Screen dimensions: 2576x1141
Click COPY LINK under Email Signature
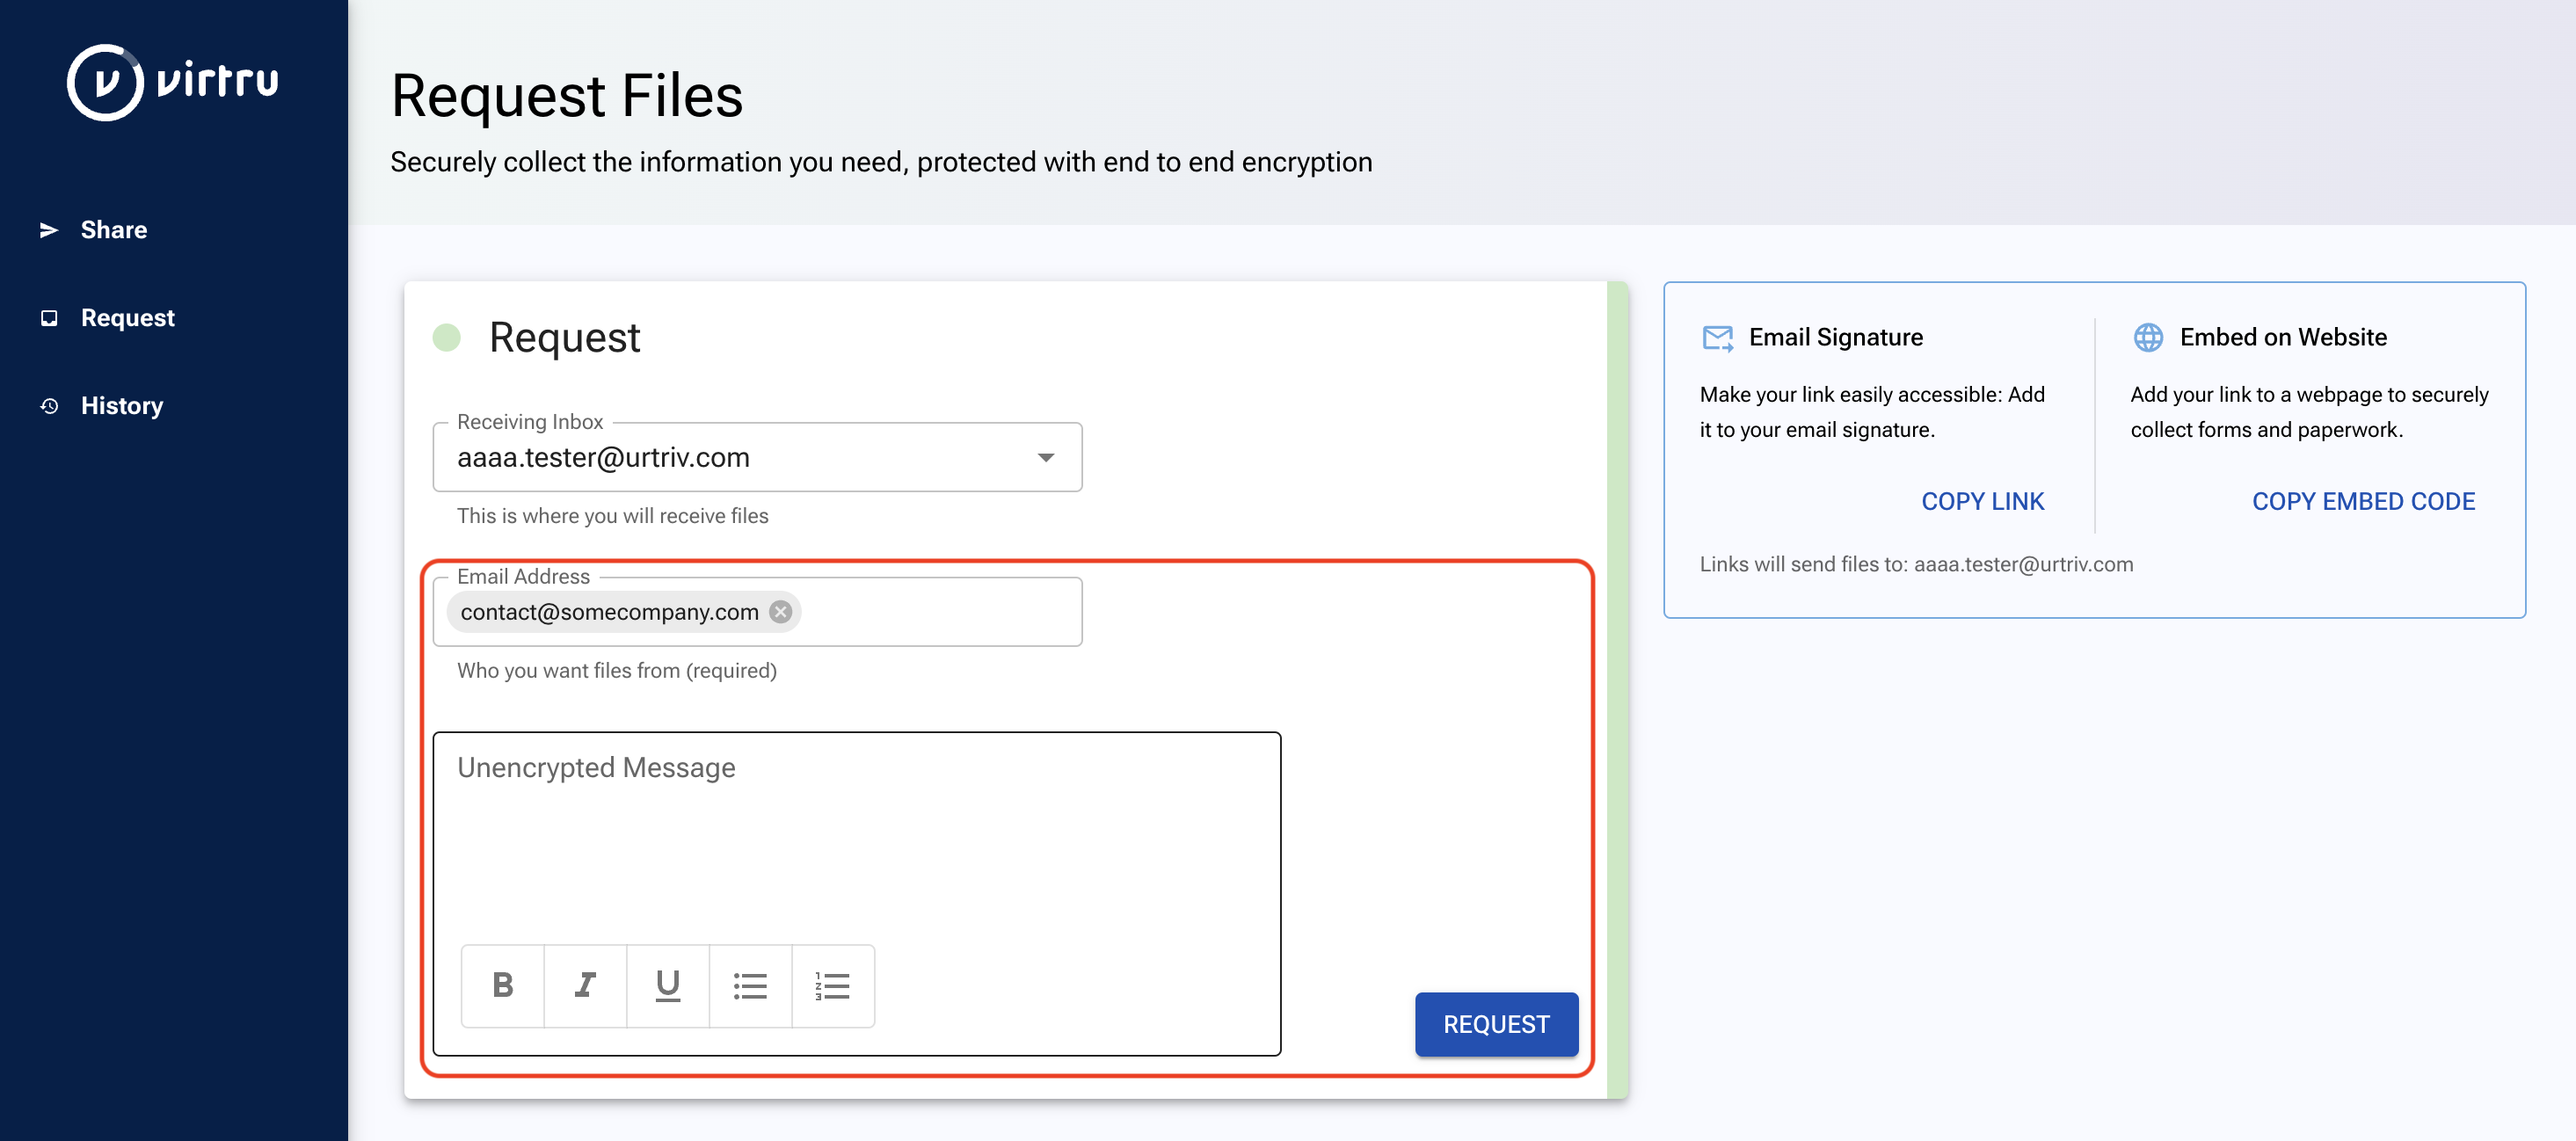coord(1983,501)
